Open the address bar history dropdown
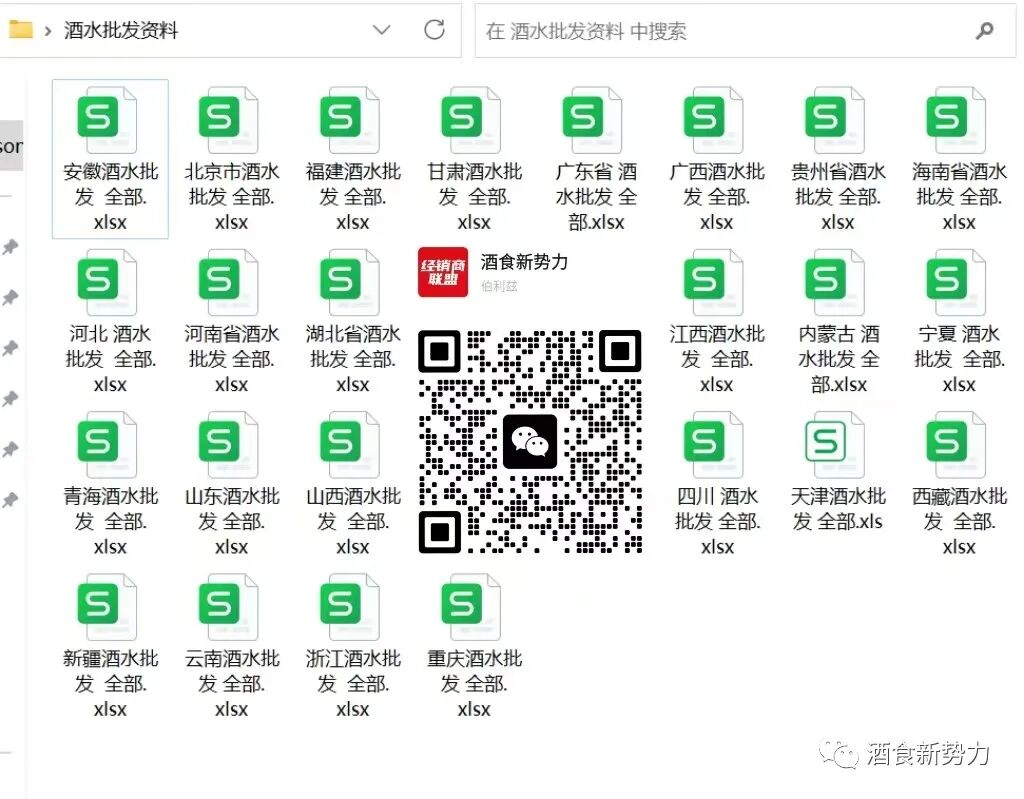The height and width of the screenshot is (799, 1024). [x=381, y=31]
